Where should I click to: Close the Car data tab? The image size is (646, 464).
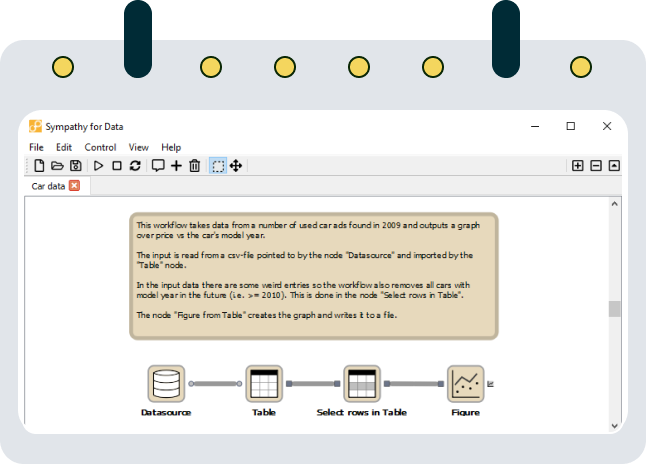75,186
